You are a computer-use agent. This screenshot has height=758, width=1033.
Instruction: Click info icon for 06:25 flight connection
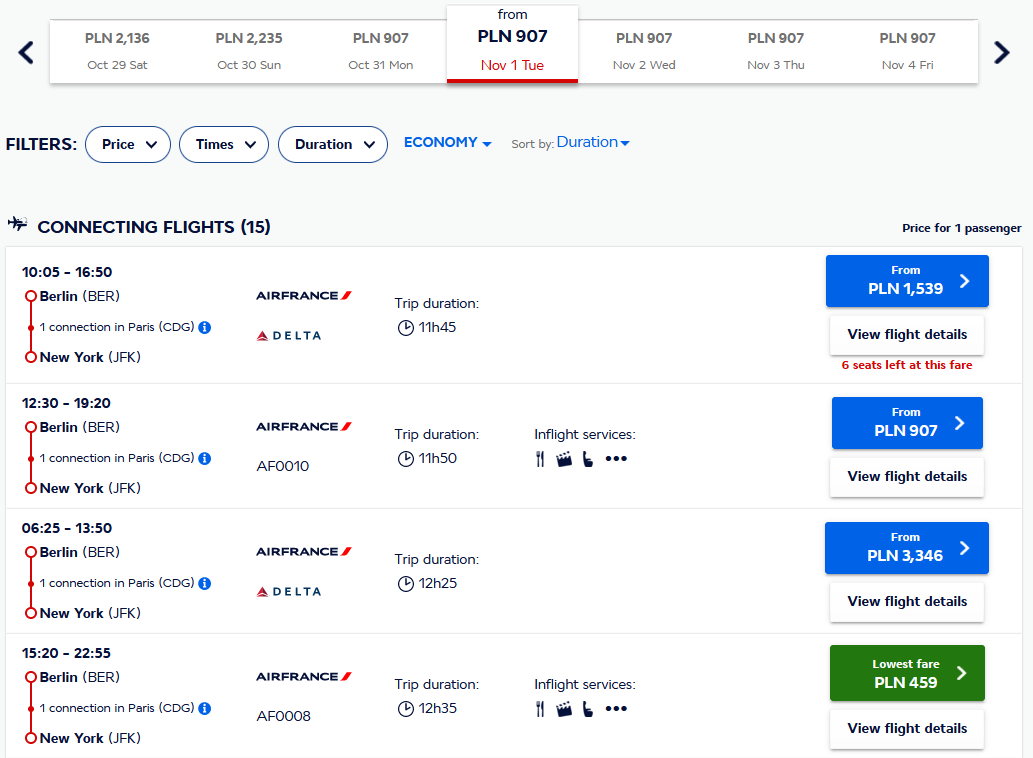coord(205,583)
